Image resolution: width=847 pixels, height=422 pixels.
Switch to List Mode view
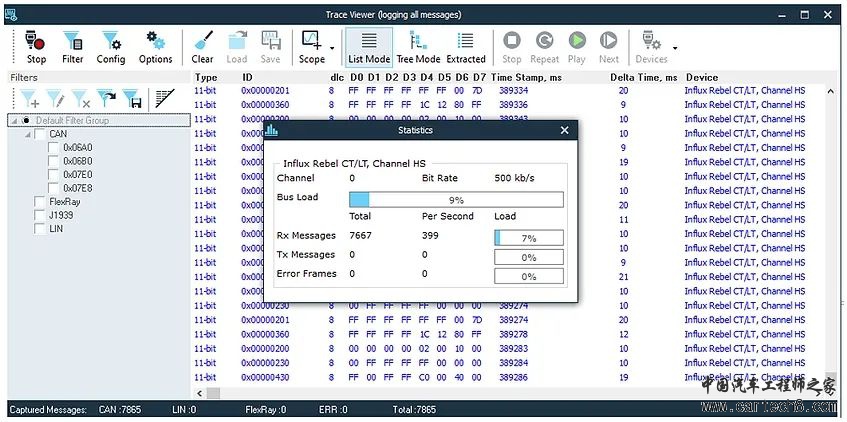(x=369, y=48)
